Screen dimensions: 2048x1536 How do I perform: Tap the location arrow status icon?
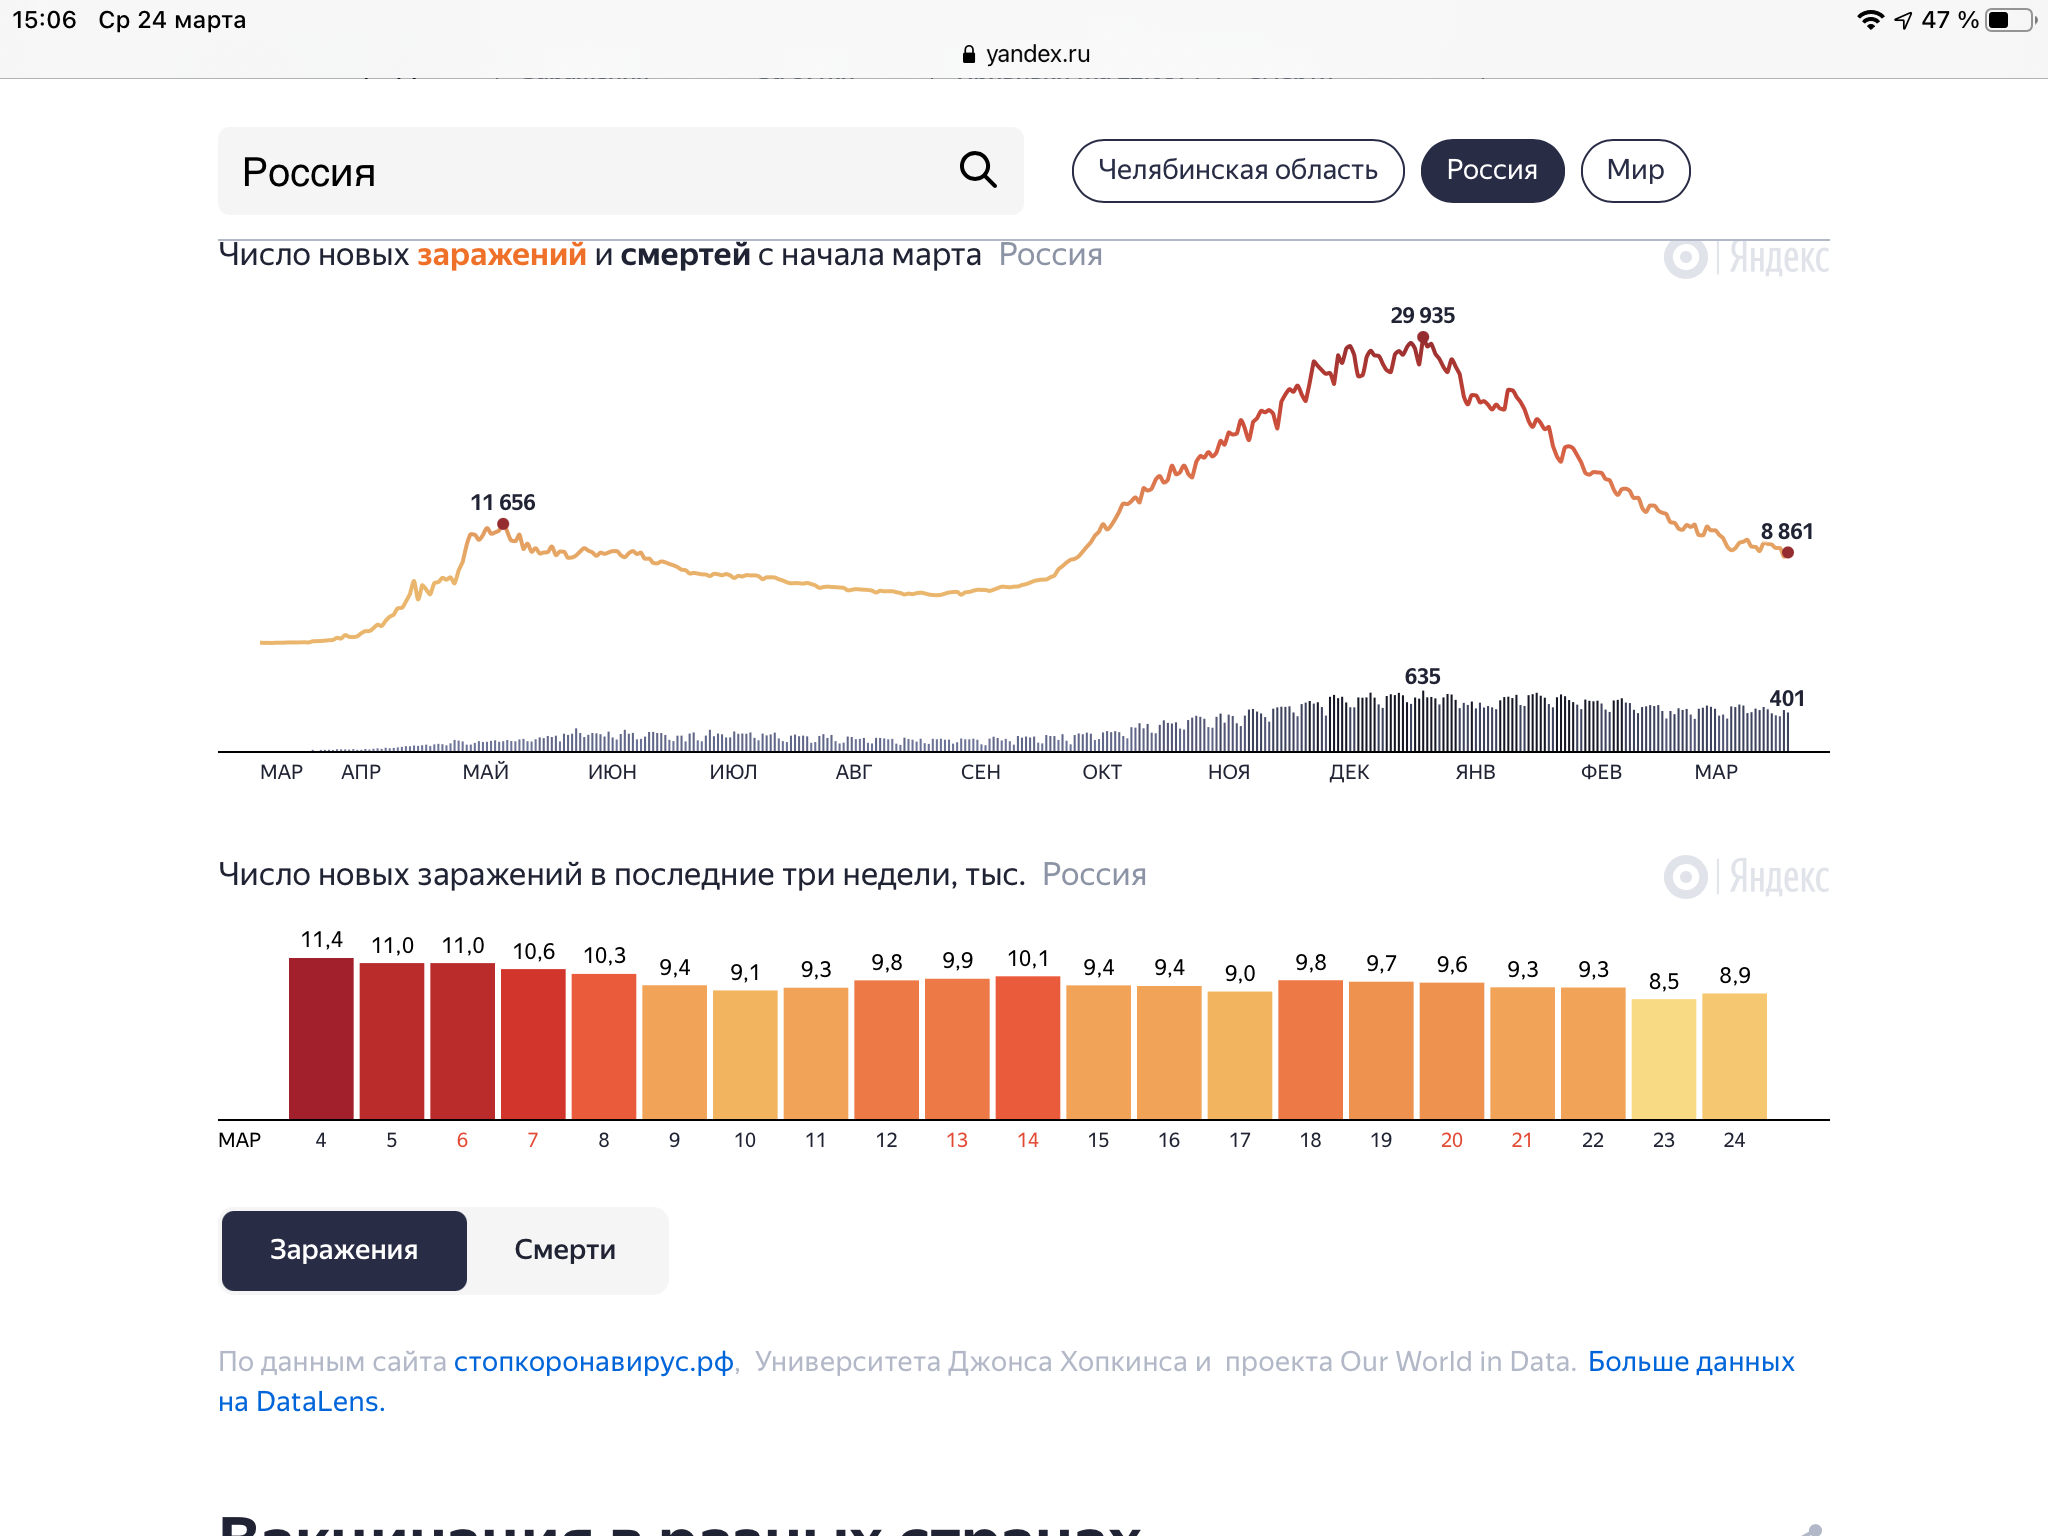tap(1903, 20)
